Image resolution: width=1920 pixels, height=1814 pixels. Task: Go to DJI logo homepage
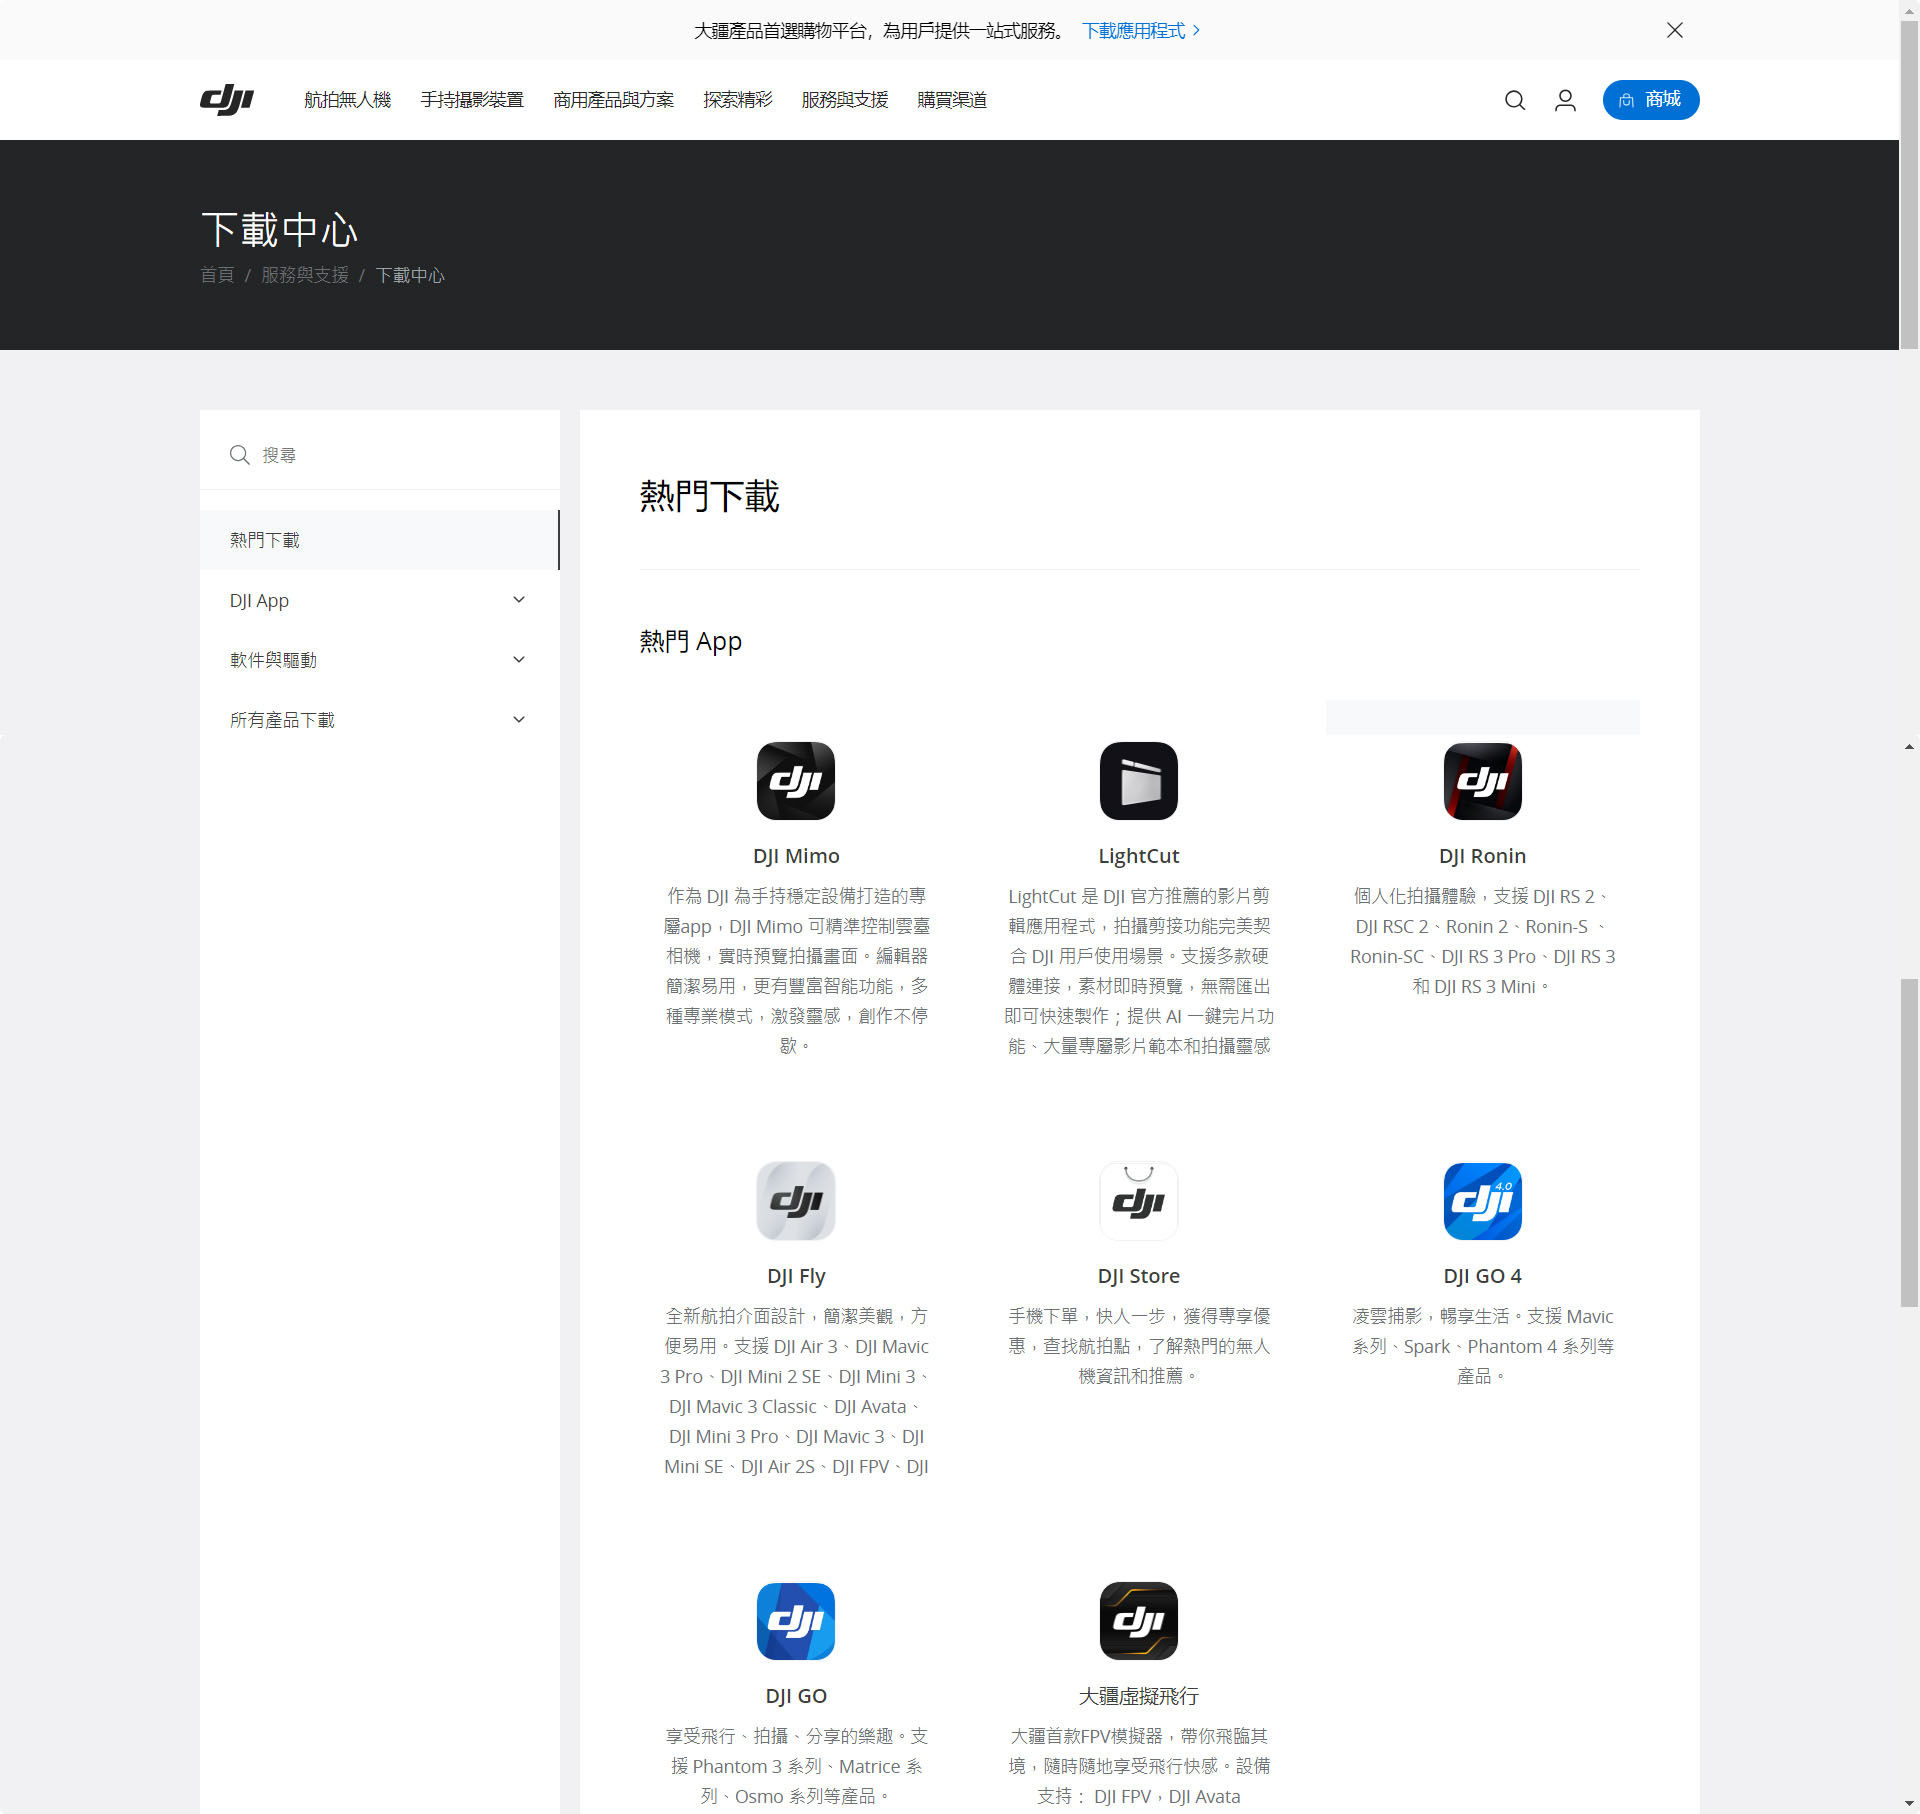pos(227,100)
